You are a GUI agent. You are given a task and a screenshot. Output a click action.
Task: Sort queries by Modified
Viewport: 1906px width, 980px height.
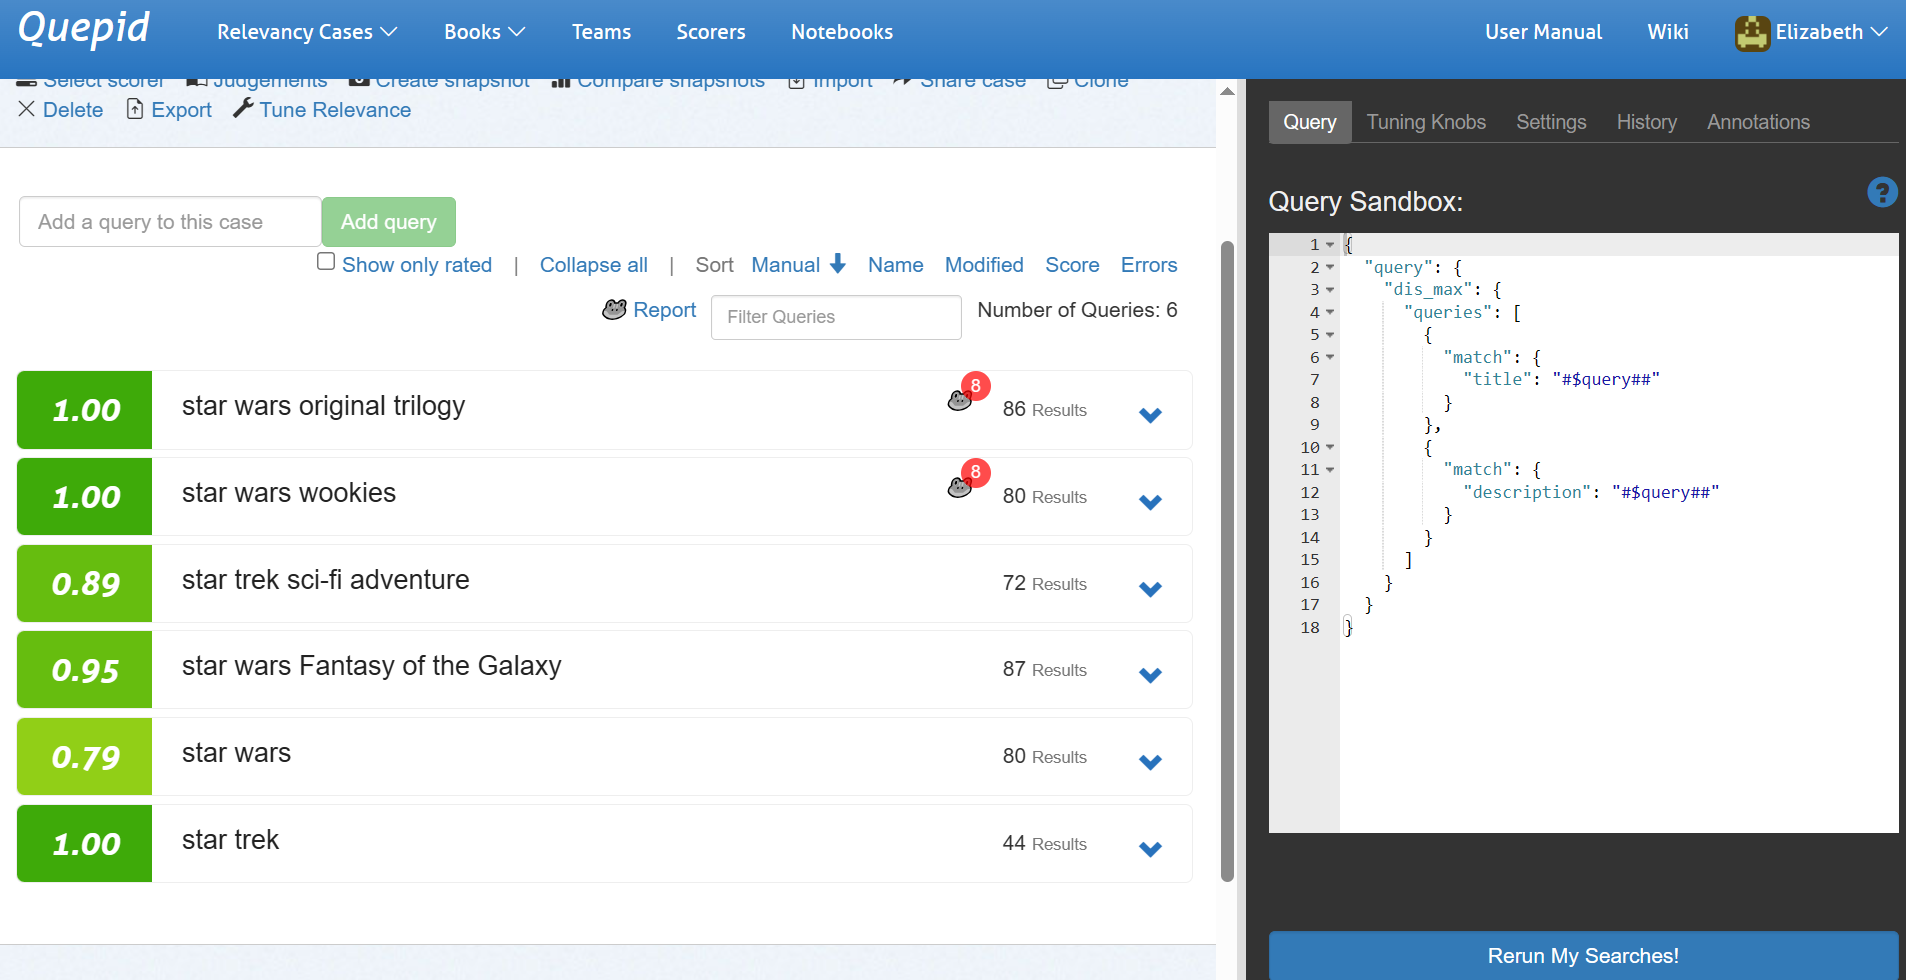984,265
